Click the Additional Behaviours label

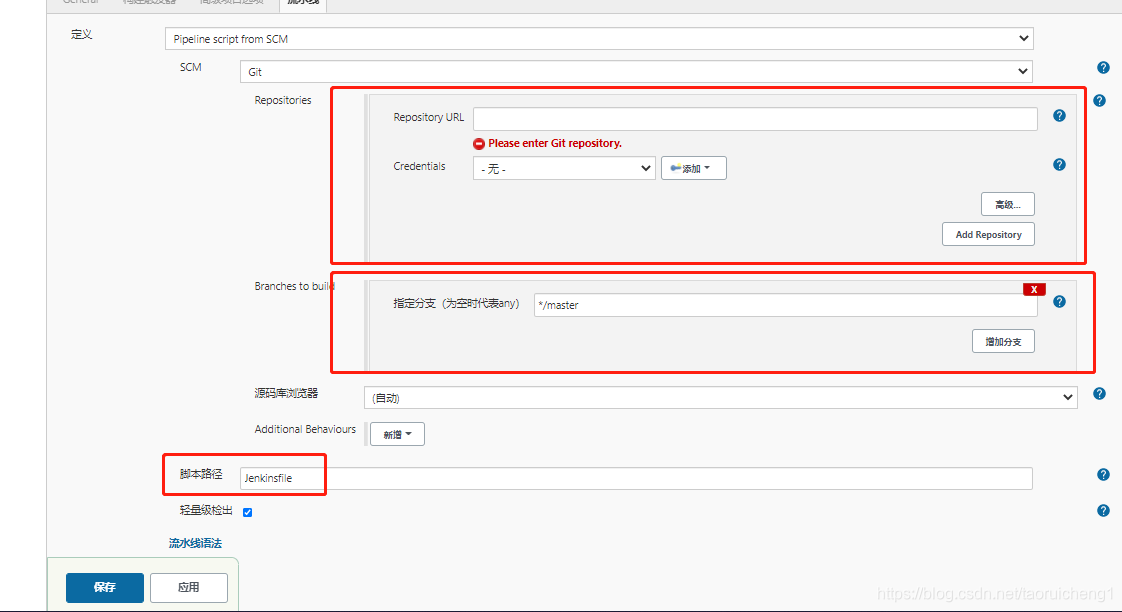[x=305, y=429]
